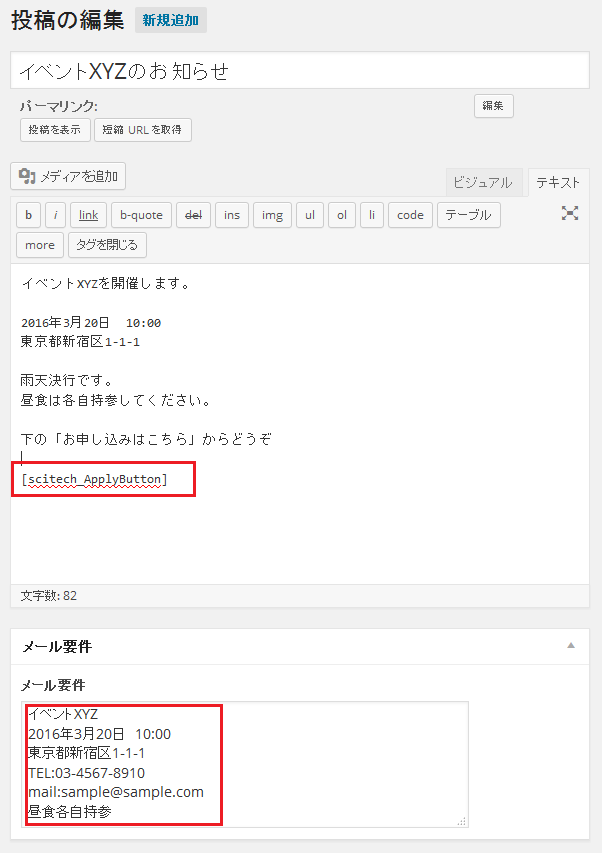Click the テーブル toolbar button
Image resolution: width=602 pixels, height=853 pixels.
coord(469,215)
